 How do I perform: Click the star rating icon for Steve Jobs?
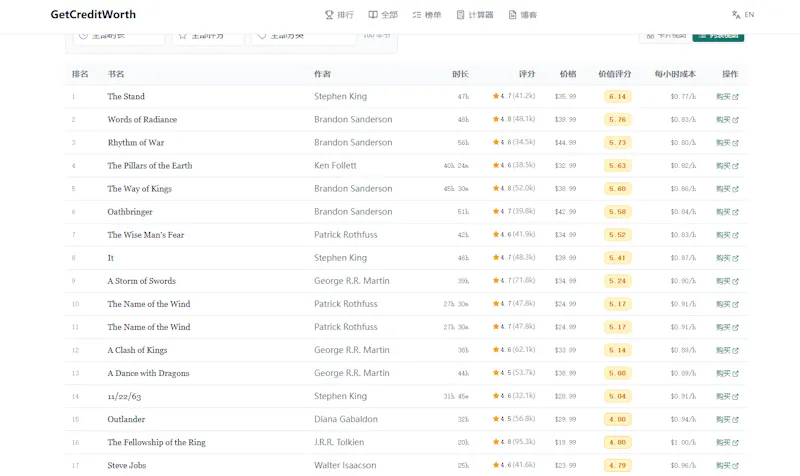(x=495, y=465)
